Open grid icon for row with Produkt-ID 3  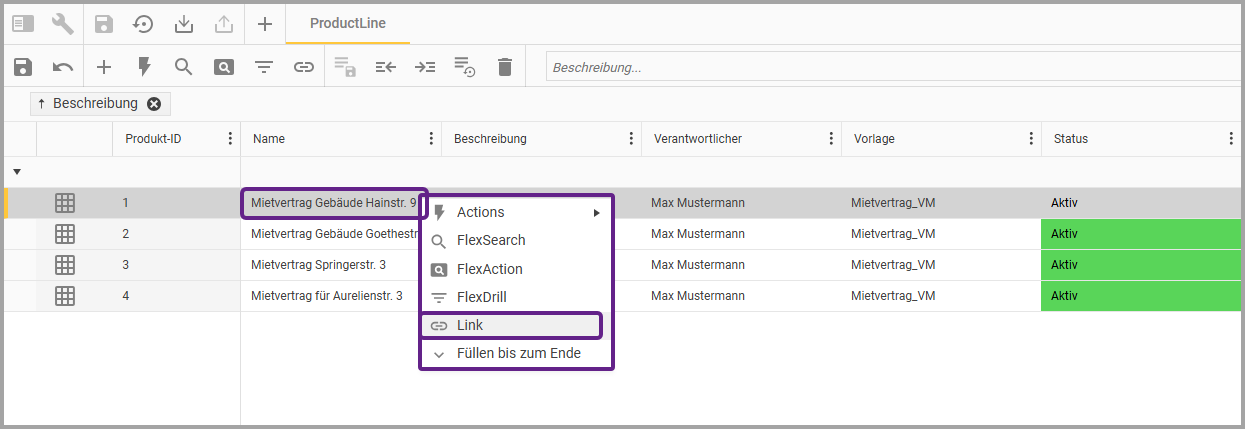point(65,265)
